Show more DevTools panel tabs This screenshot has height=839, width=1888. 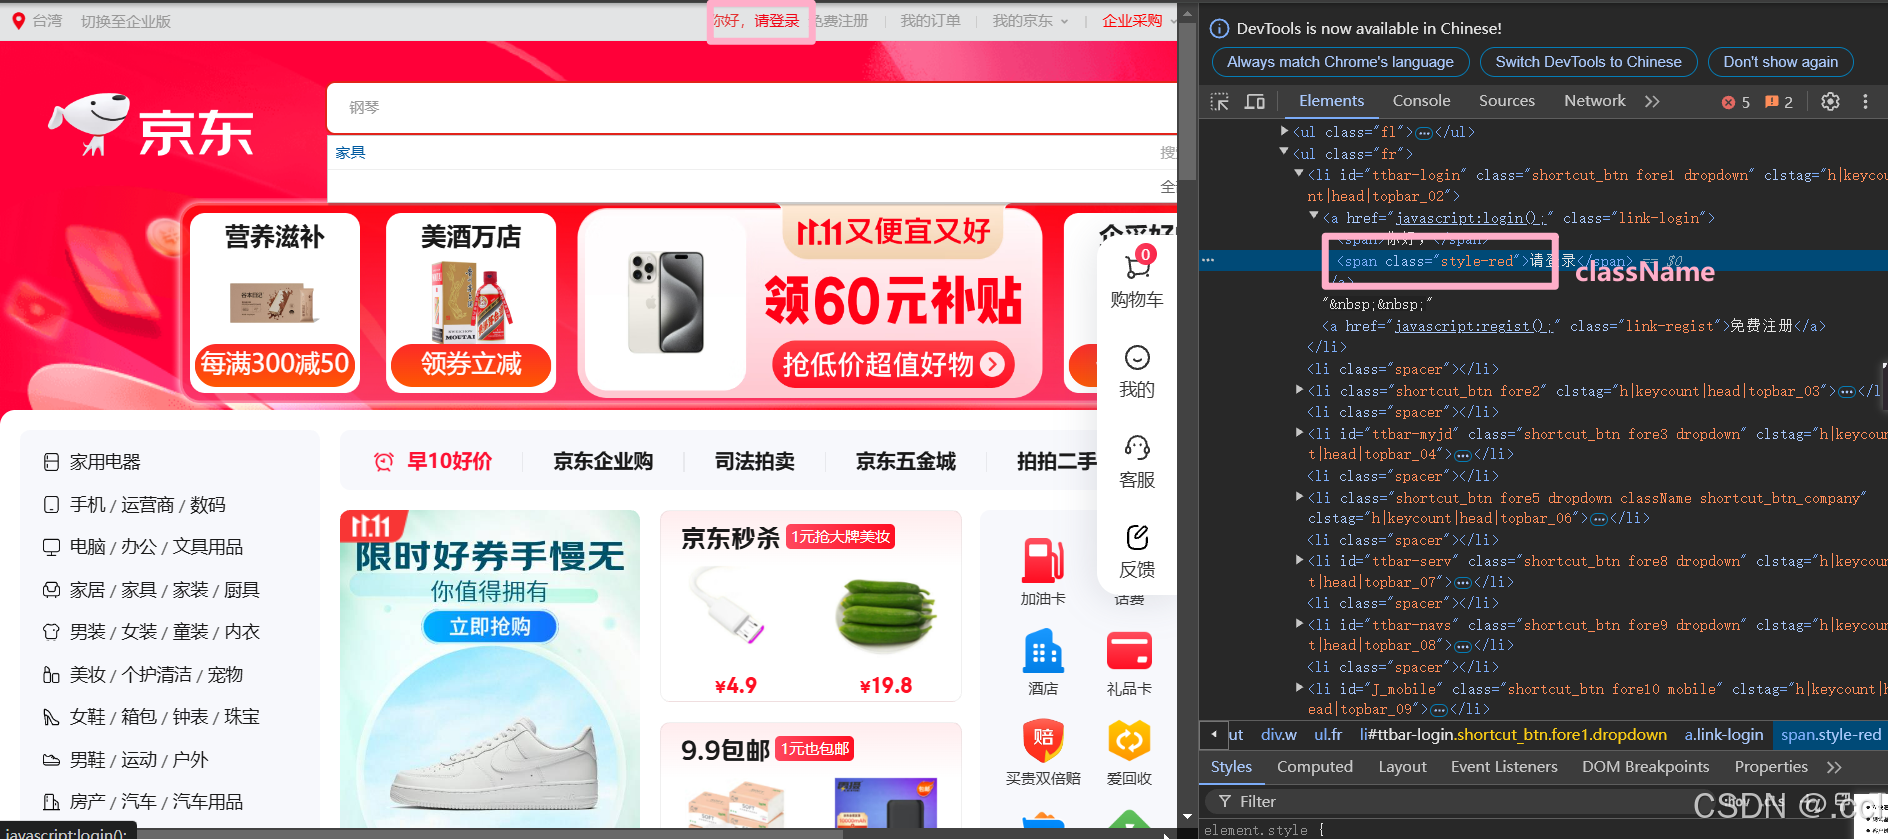1652,101
